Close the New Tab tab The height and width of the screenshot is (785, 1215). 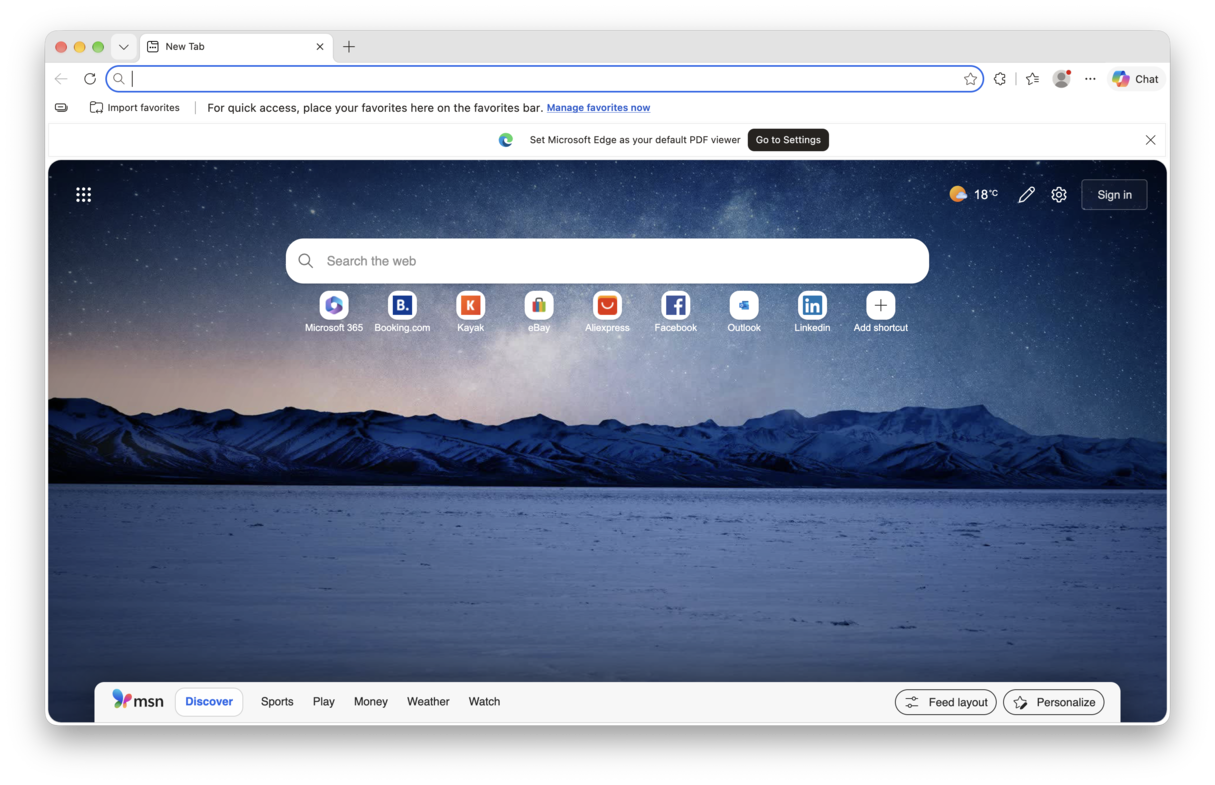pos(320,47)
